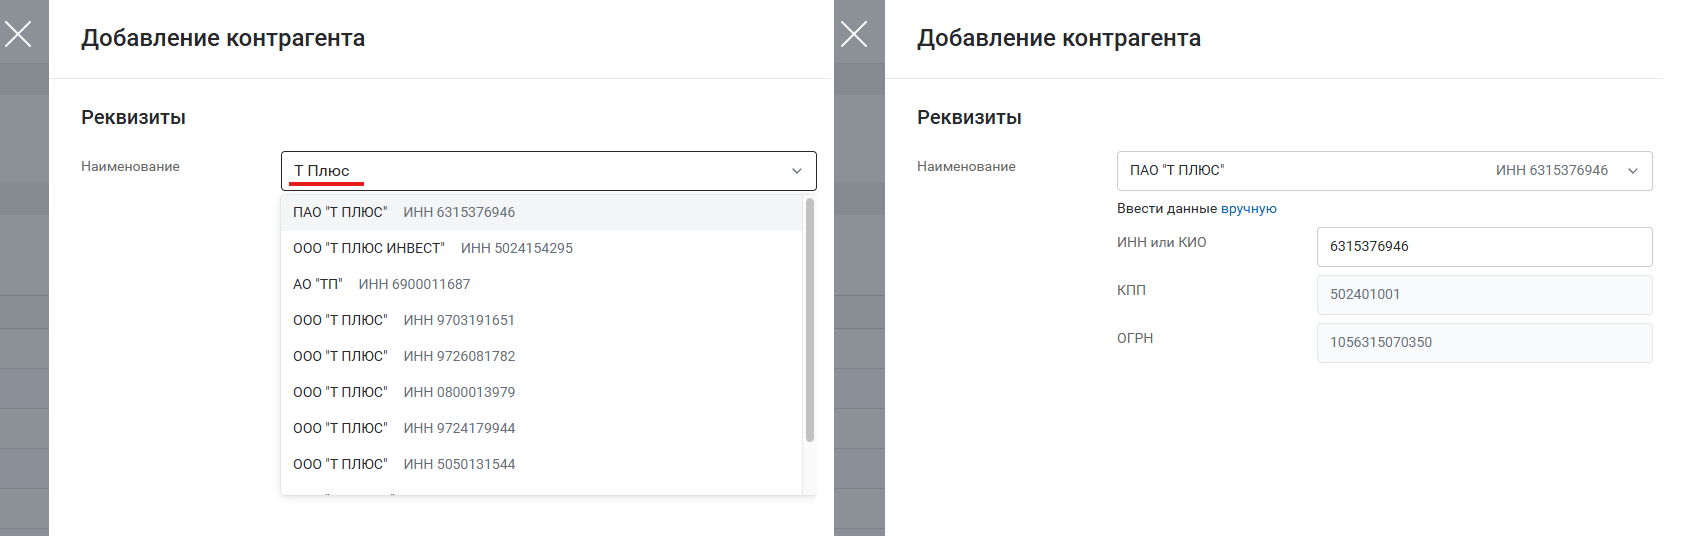Click the 'ИНН или КИО' label
The width and height of the screenshot is (1696, 536).
[1162, 243]
